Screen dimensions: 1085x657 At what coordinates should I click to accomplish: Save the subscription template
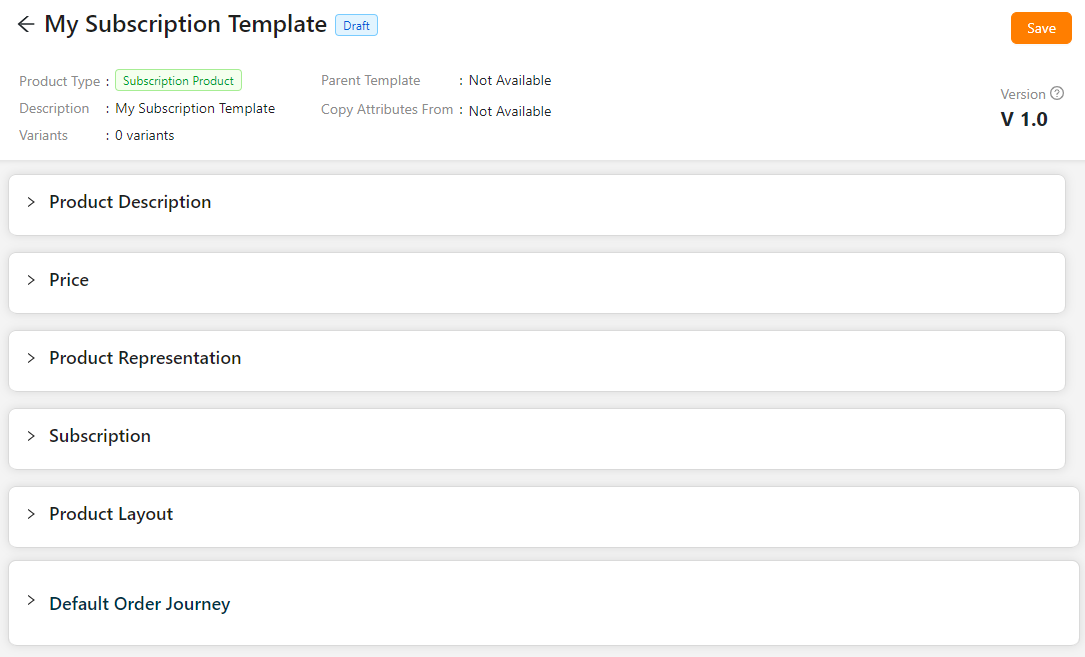point(1040,28)
